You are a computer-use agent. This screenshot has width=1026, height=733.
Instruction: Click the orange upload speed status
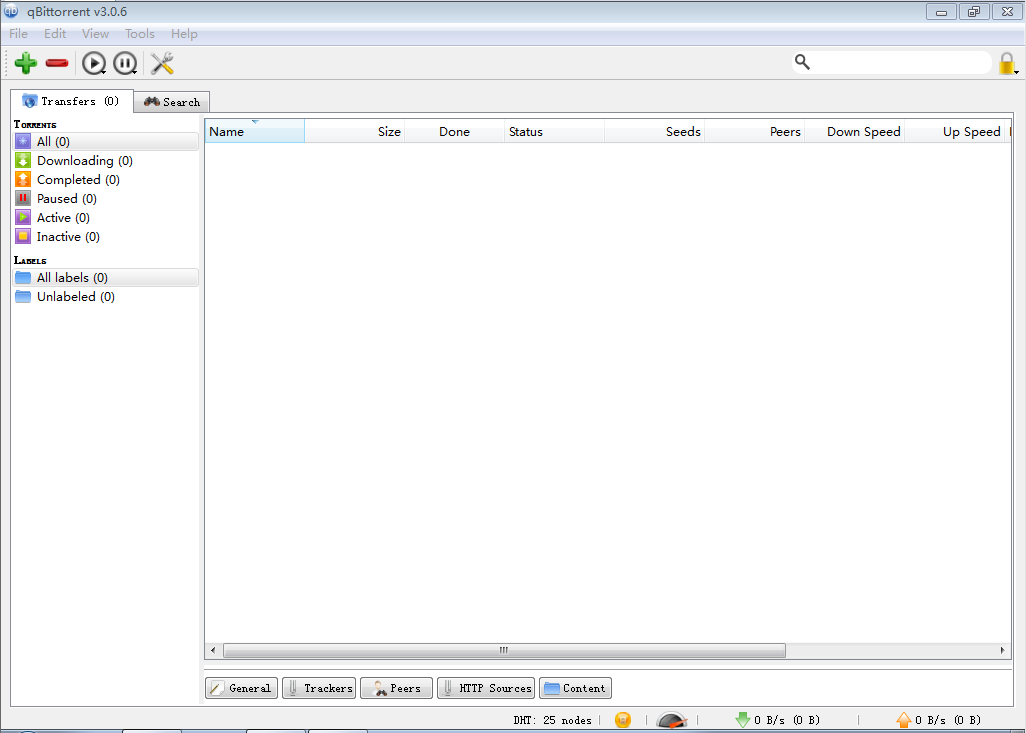click(938, 720)
